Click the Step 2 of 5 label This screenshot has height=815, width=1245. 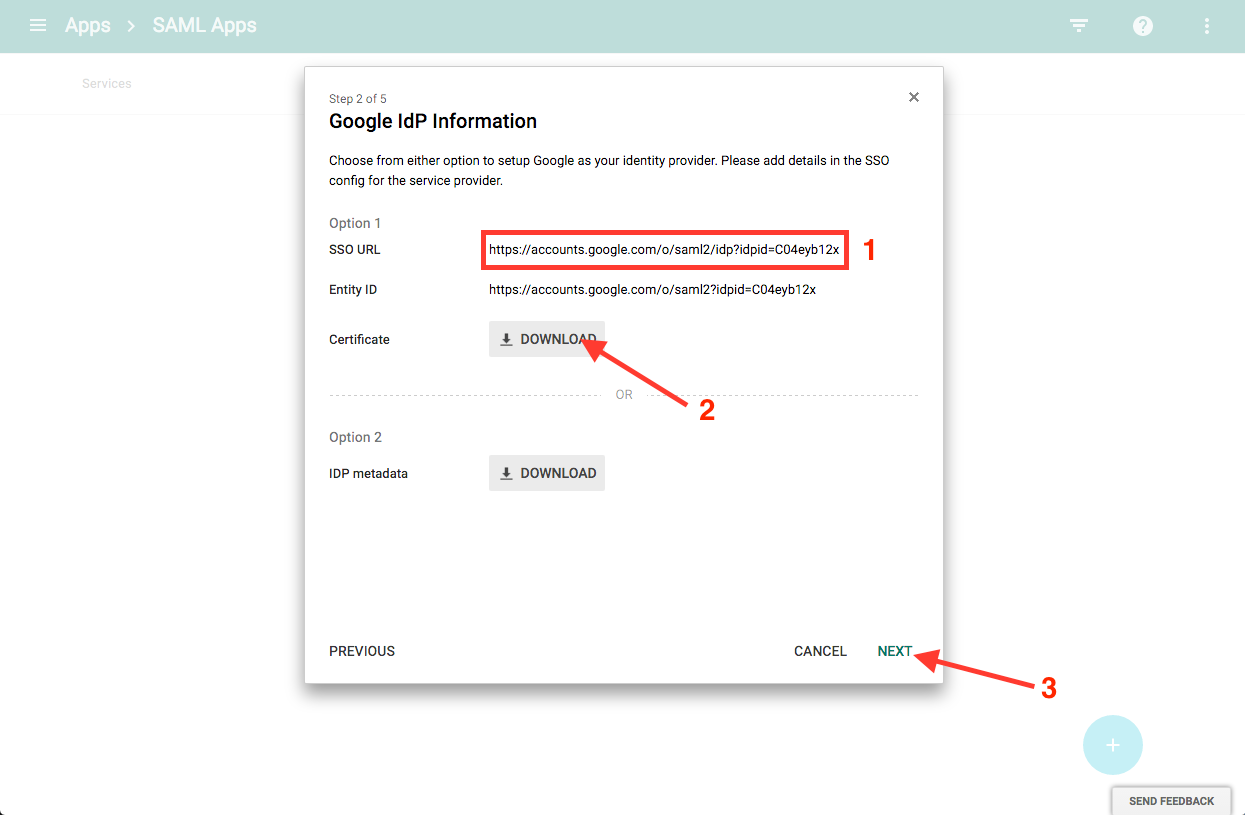tap(358, 98)
